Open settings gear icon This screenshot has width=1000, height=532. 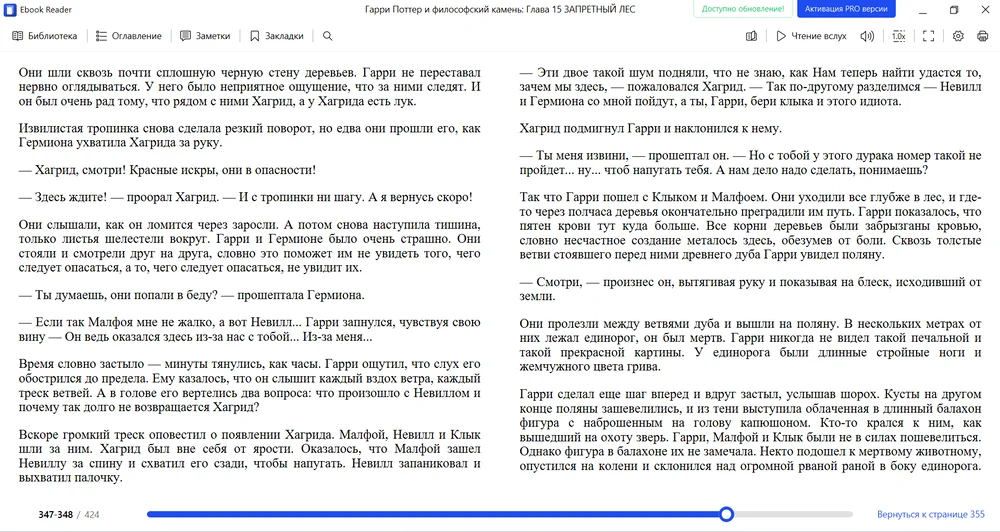[958, 36]
